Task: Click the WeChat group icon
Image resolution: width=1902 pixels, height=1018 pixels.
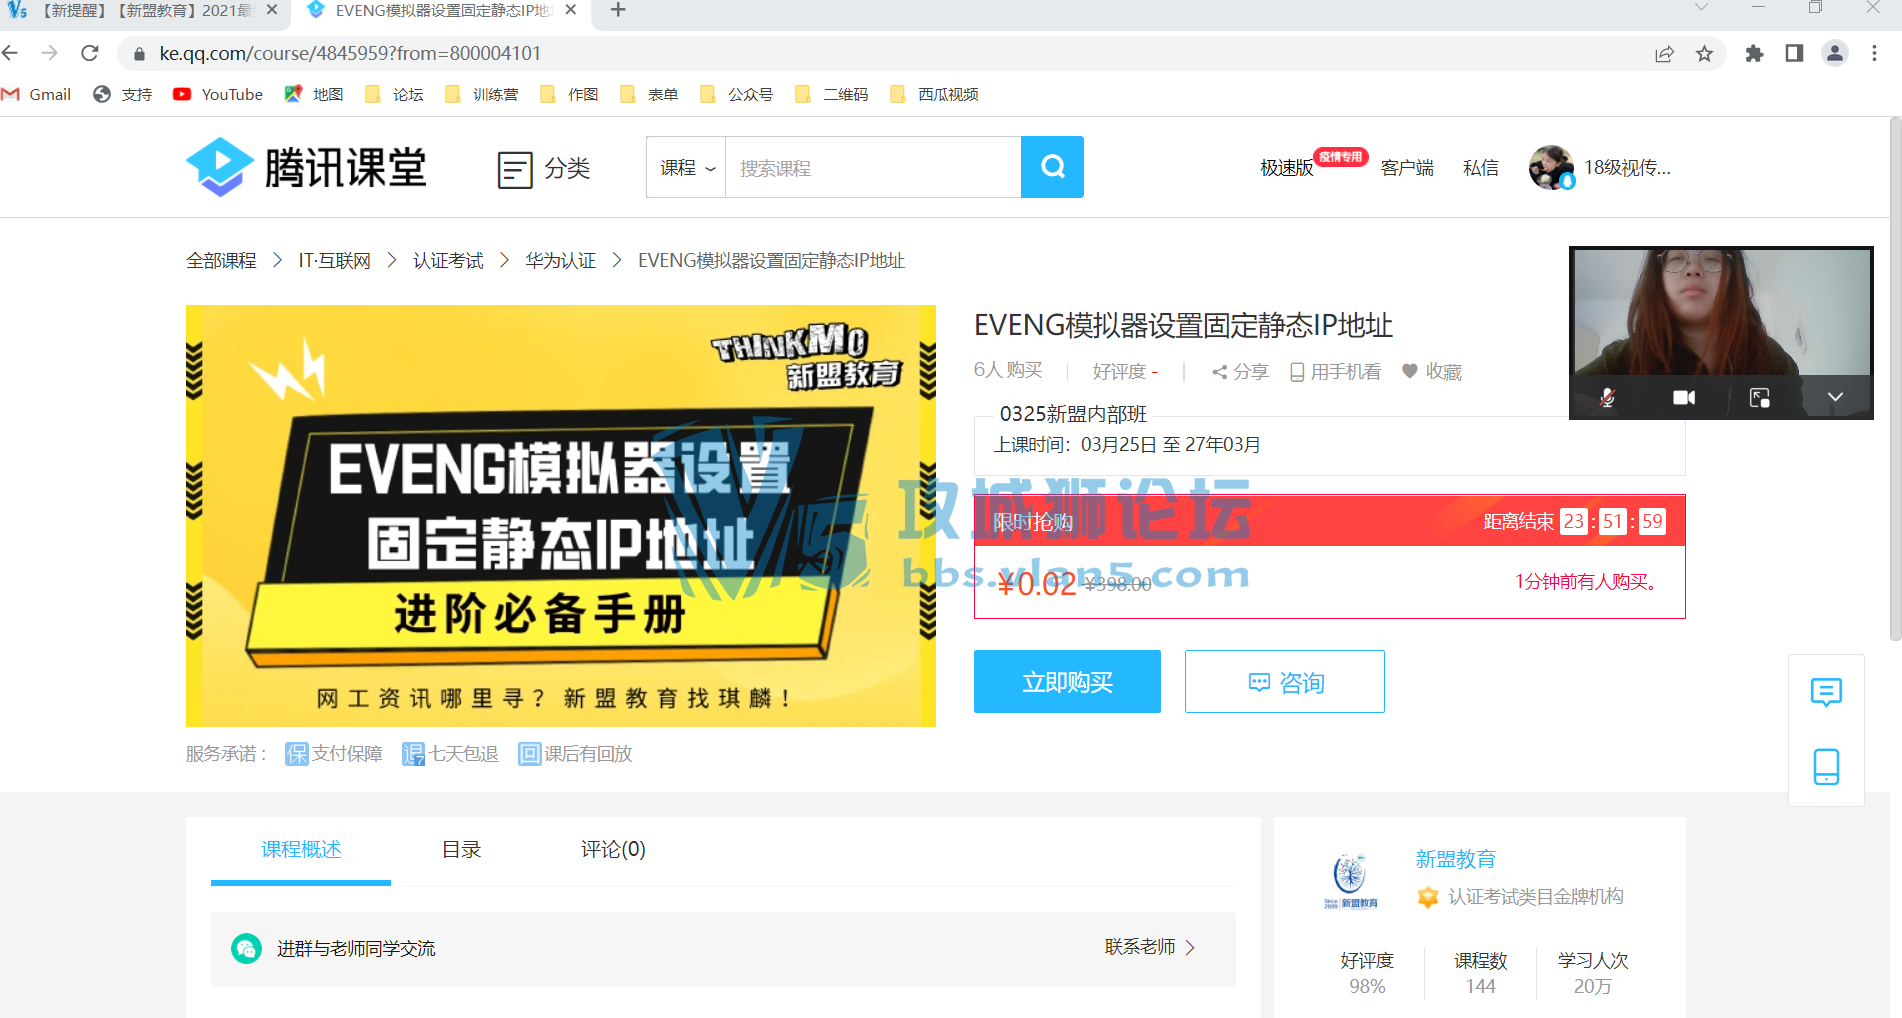Action: [246, 948]
